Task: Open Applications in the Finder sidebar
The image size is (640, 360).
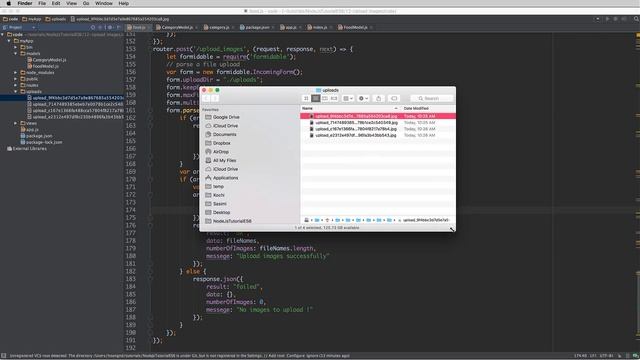Action: pyautogui.click(x=222, y=178)
